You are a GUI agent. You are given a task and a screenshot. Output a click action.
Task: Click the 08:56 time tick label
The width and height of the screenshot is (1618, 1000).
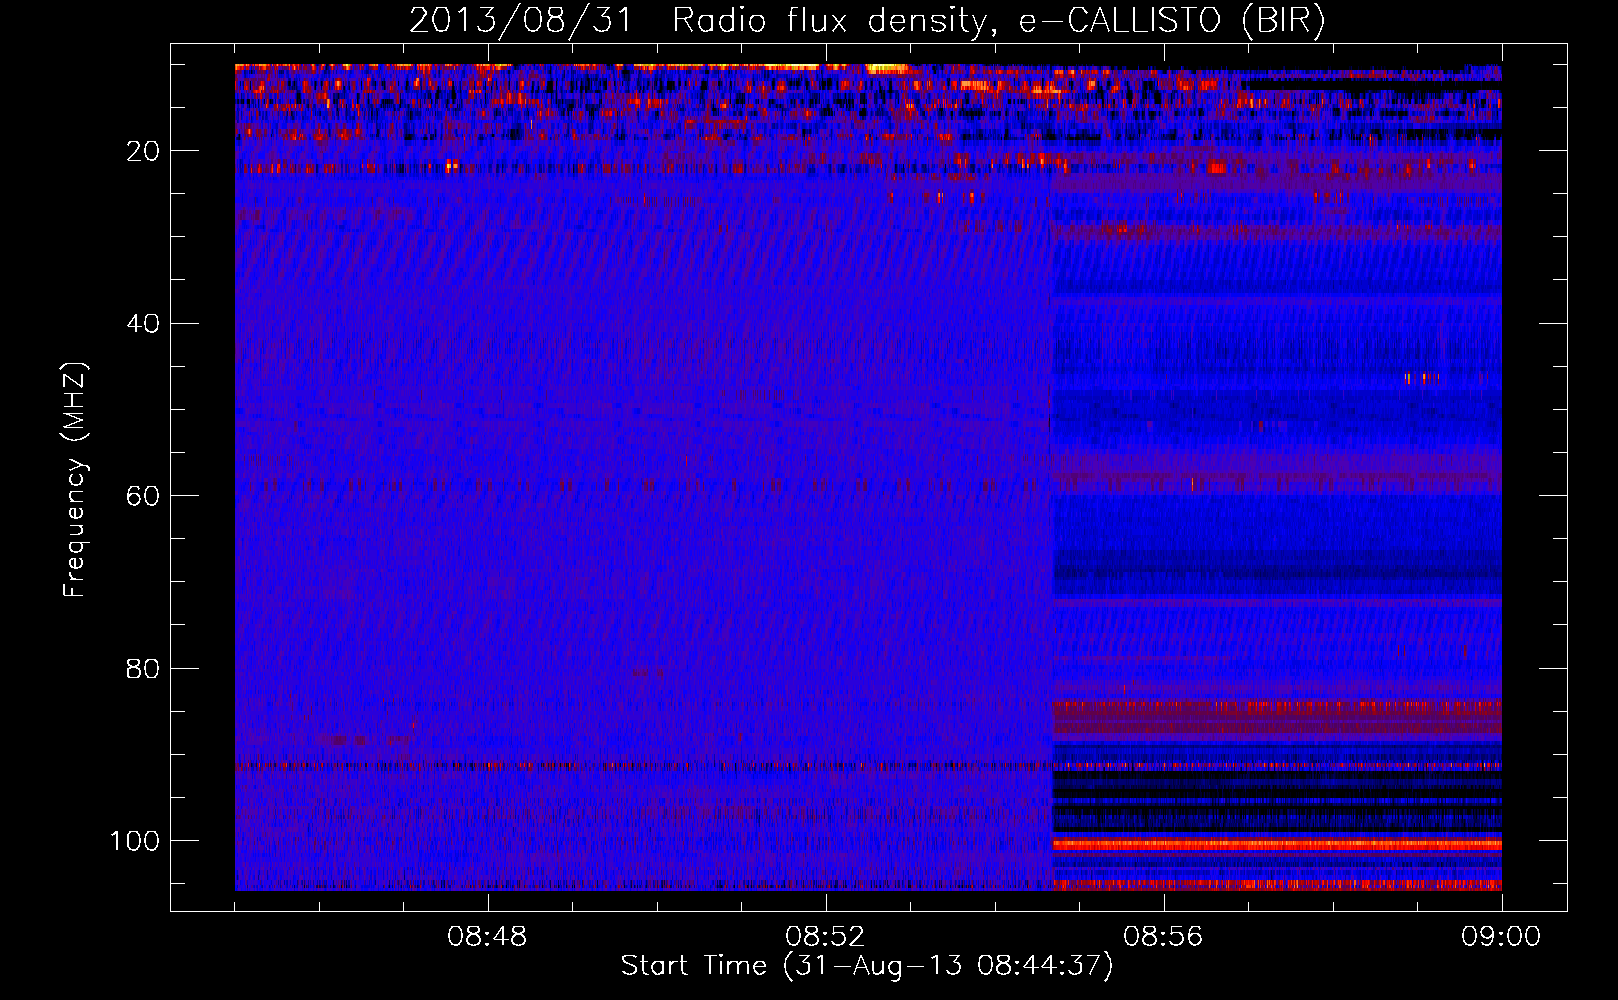[x=1163, y=937]
